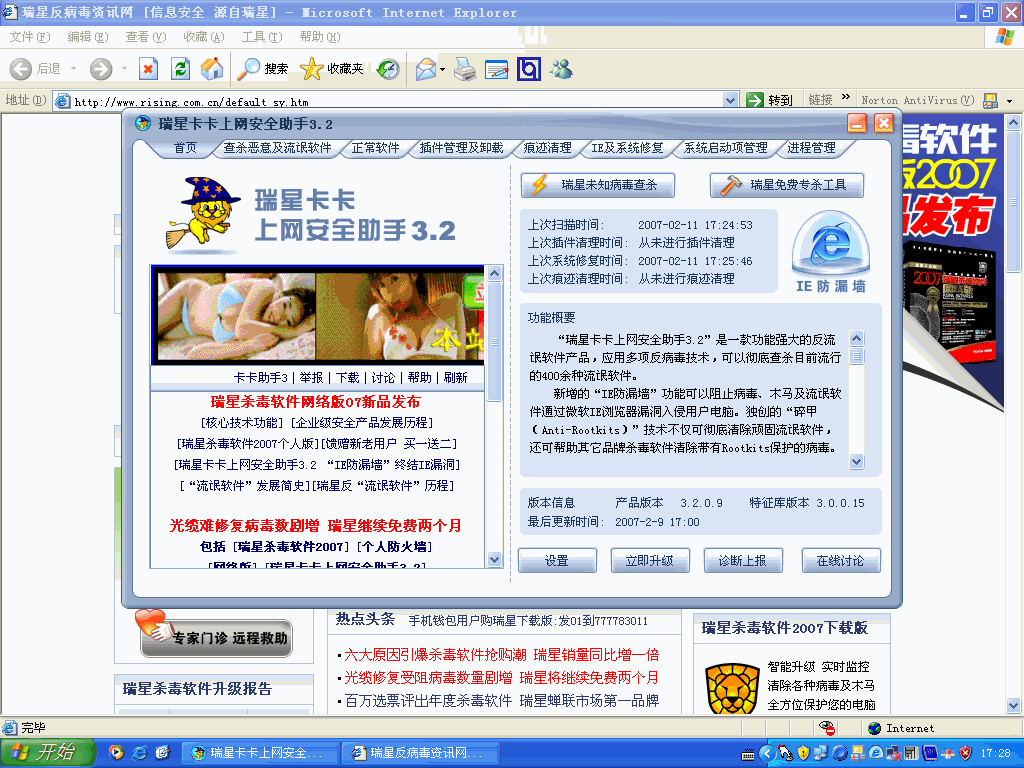Open the Back button history dropdown
Viewport: 1024px width, 768px height.
pos(73,69)
